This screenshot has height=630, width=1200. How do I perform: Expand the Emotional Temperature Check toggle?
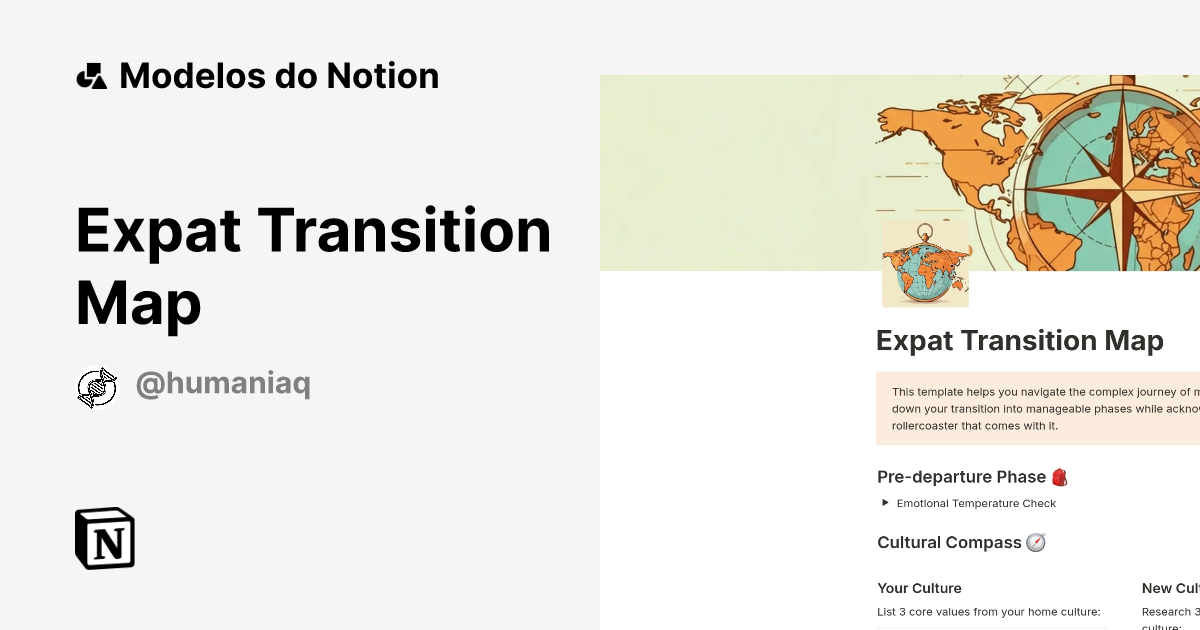pyautogui.click(x=977, y=503)
